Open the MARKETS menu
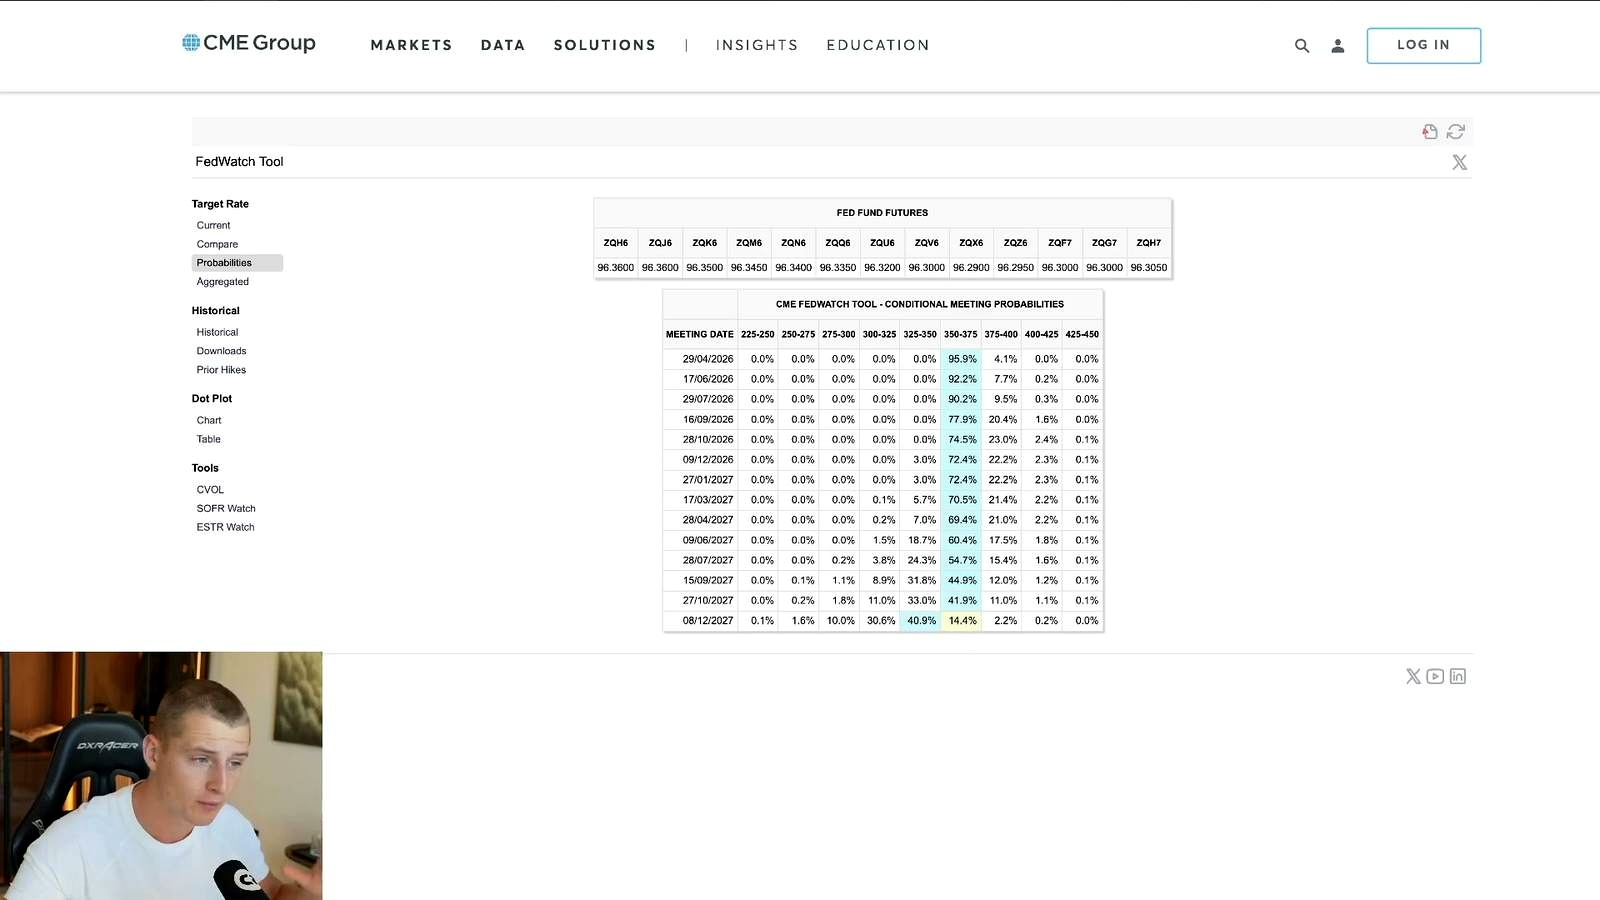 [411, 45]
